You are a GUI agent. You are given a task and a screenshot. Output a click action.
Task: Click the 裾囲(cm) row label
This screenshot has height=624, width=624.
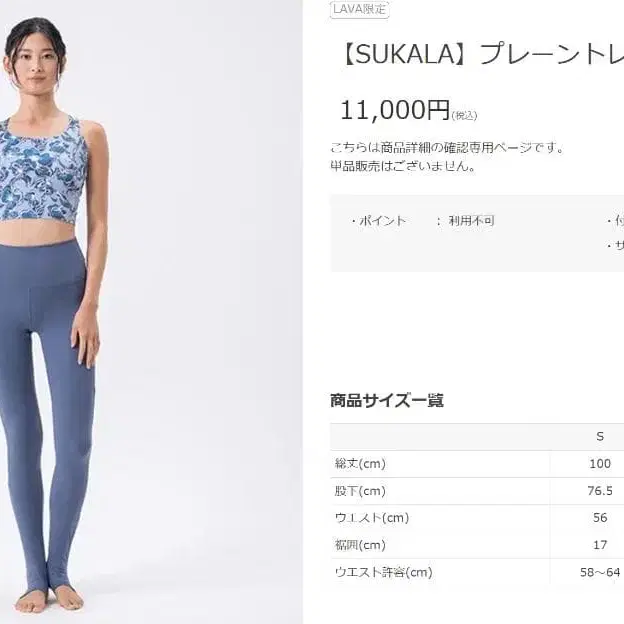(x=360, y=545)
